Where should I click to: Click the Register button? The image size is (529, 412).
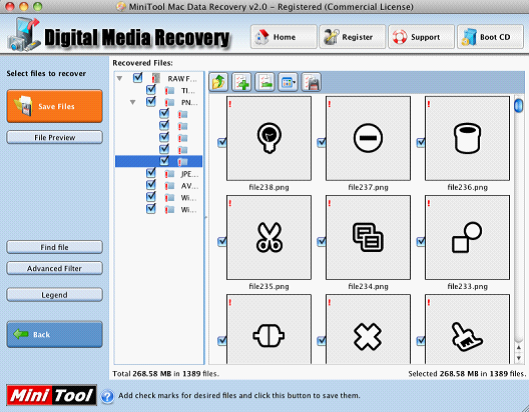tap(353, 36)
